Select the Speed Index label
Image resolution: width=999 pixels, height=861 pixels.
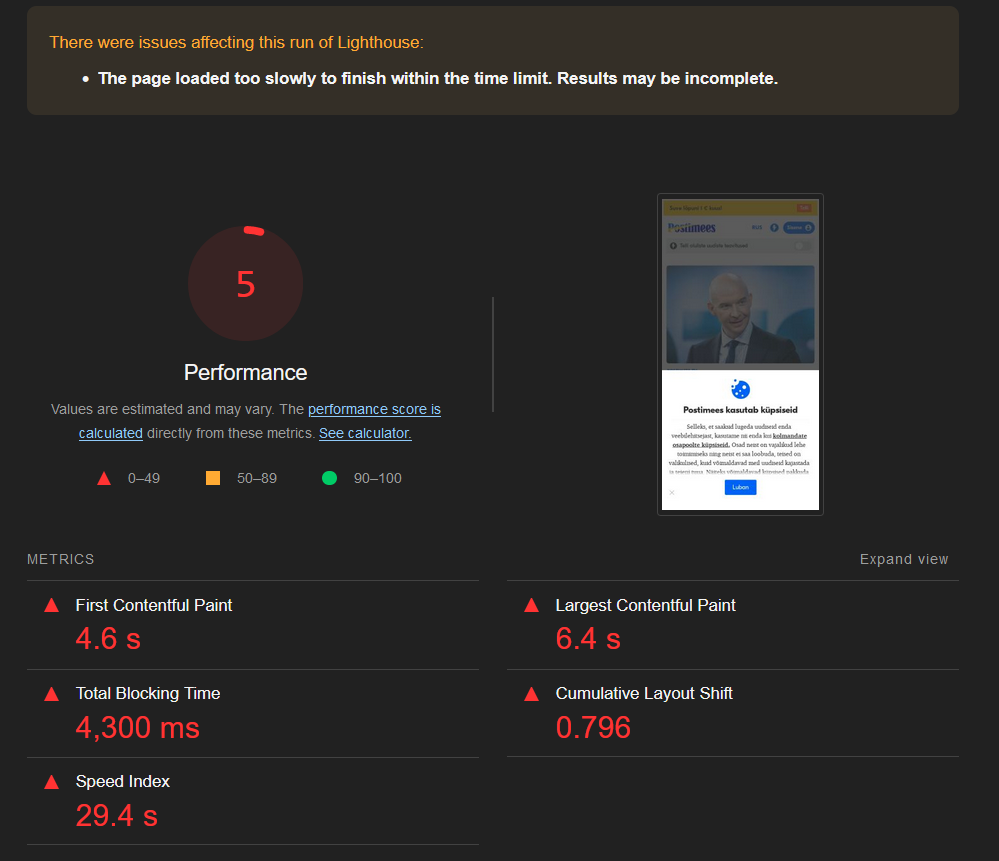[123, 781]
